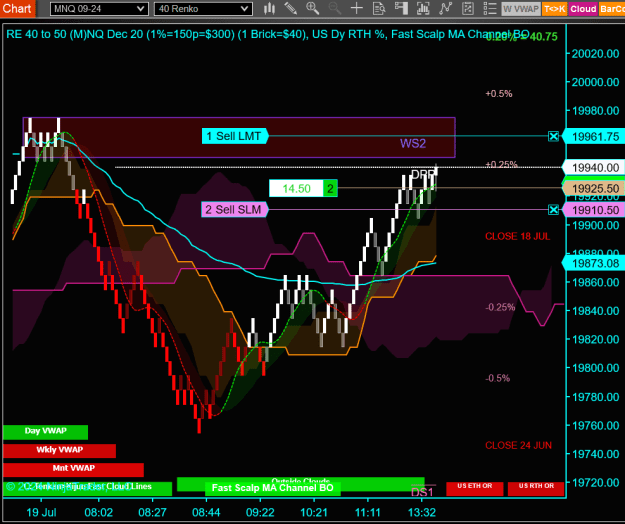The image size is (625, 524).
Task: Click the WS2 zone label
Action: (413, 143)
